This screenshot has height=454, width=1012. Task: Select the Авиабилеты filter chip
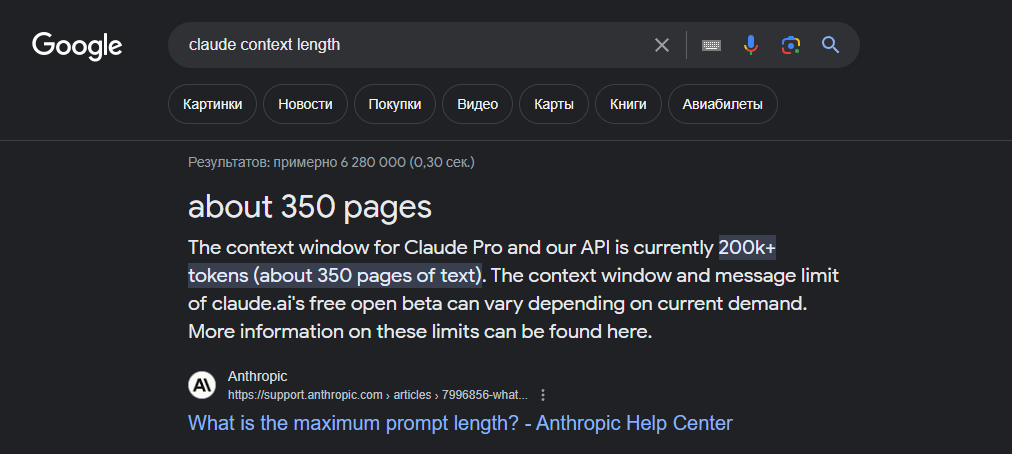point(722,104)
